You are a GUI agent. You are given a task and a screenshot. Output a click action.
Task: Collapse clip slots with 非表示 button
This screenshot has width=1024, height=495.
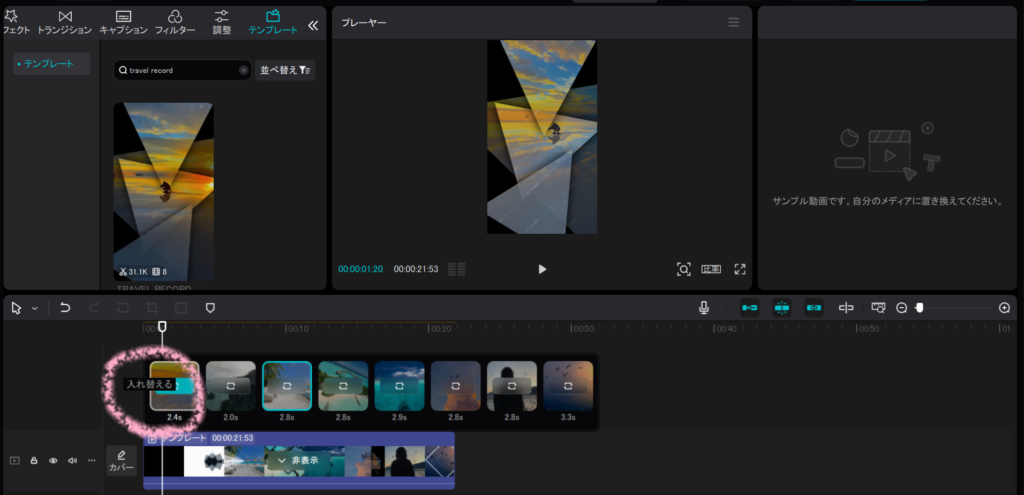(x=298, y=460)
